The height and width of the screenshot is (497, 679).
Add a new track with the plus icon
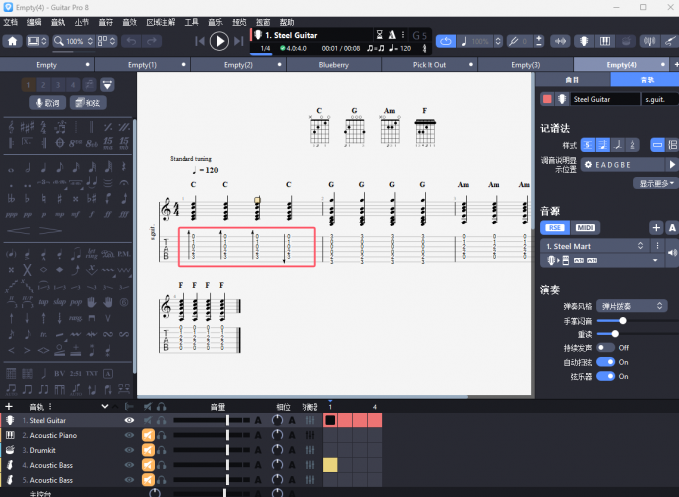[9, 407]
